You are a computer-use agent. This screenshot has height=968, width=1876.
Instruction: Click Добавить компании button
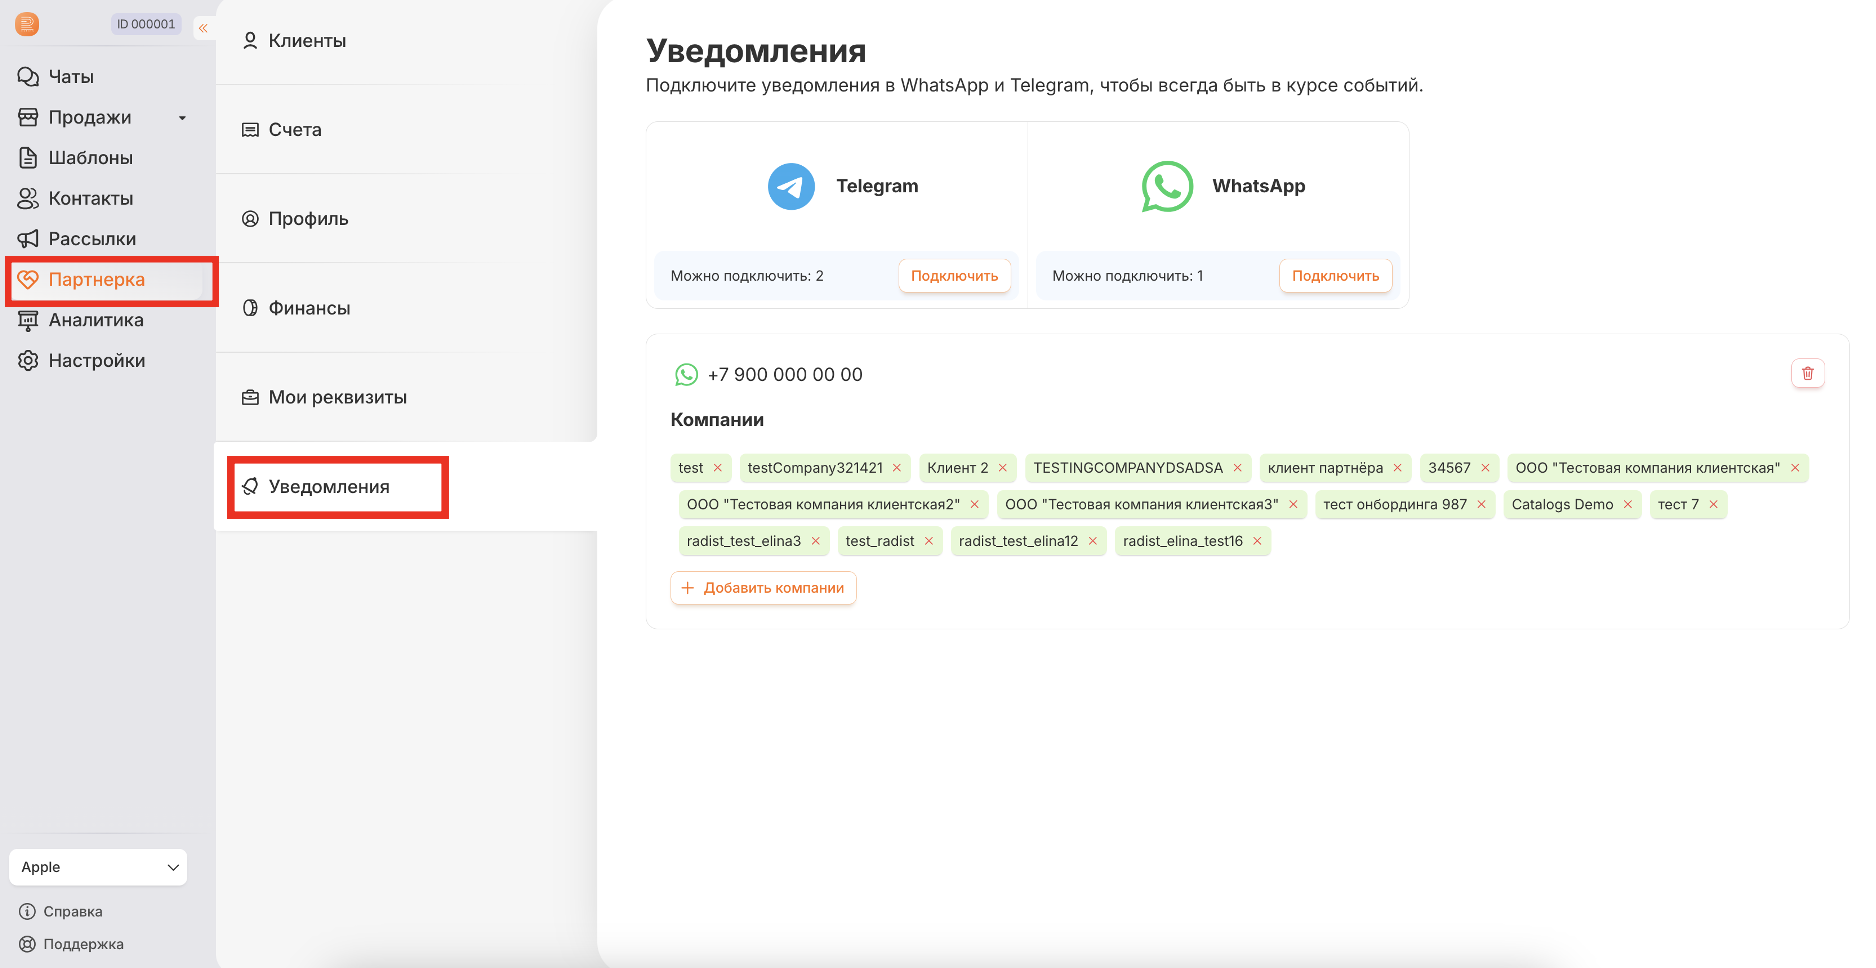click(763, 588)
